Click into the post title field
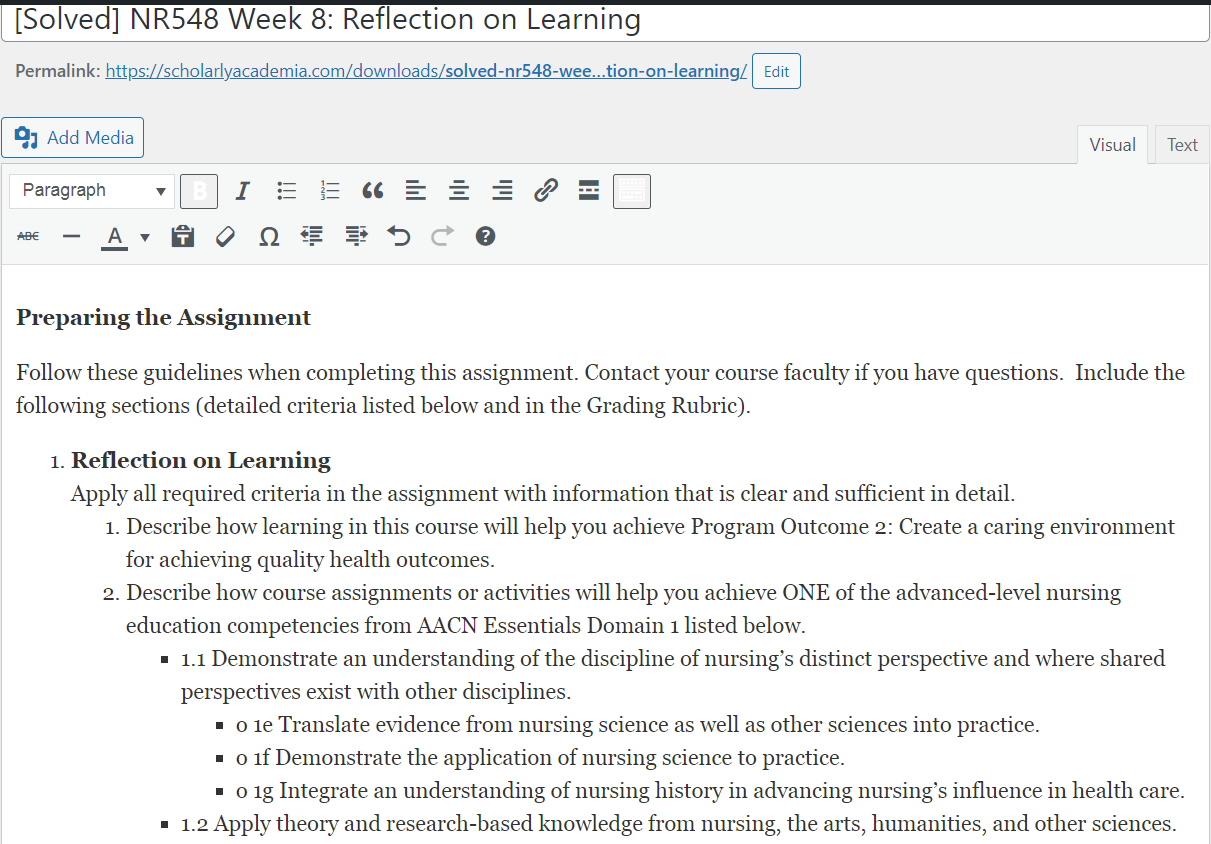Screen dimensions: 1211x844 click(x=605, y=21)
